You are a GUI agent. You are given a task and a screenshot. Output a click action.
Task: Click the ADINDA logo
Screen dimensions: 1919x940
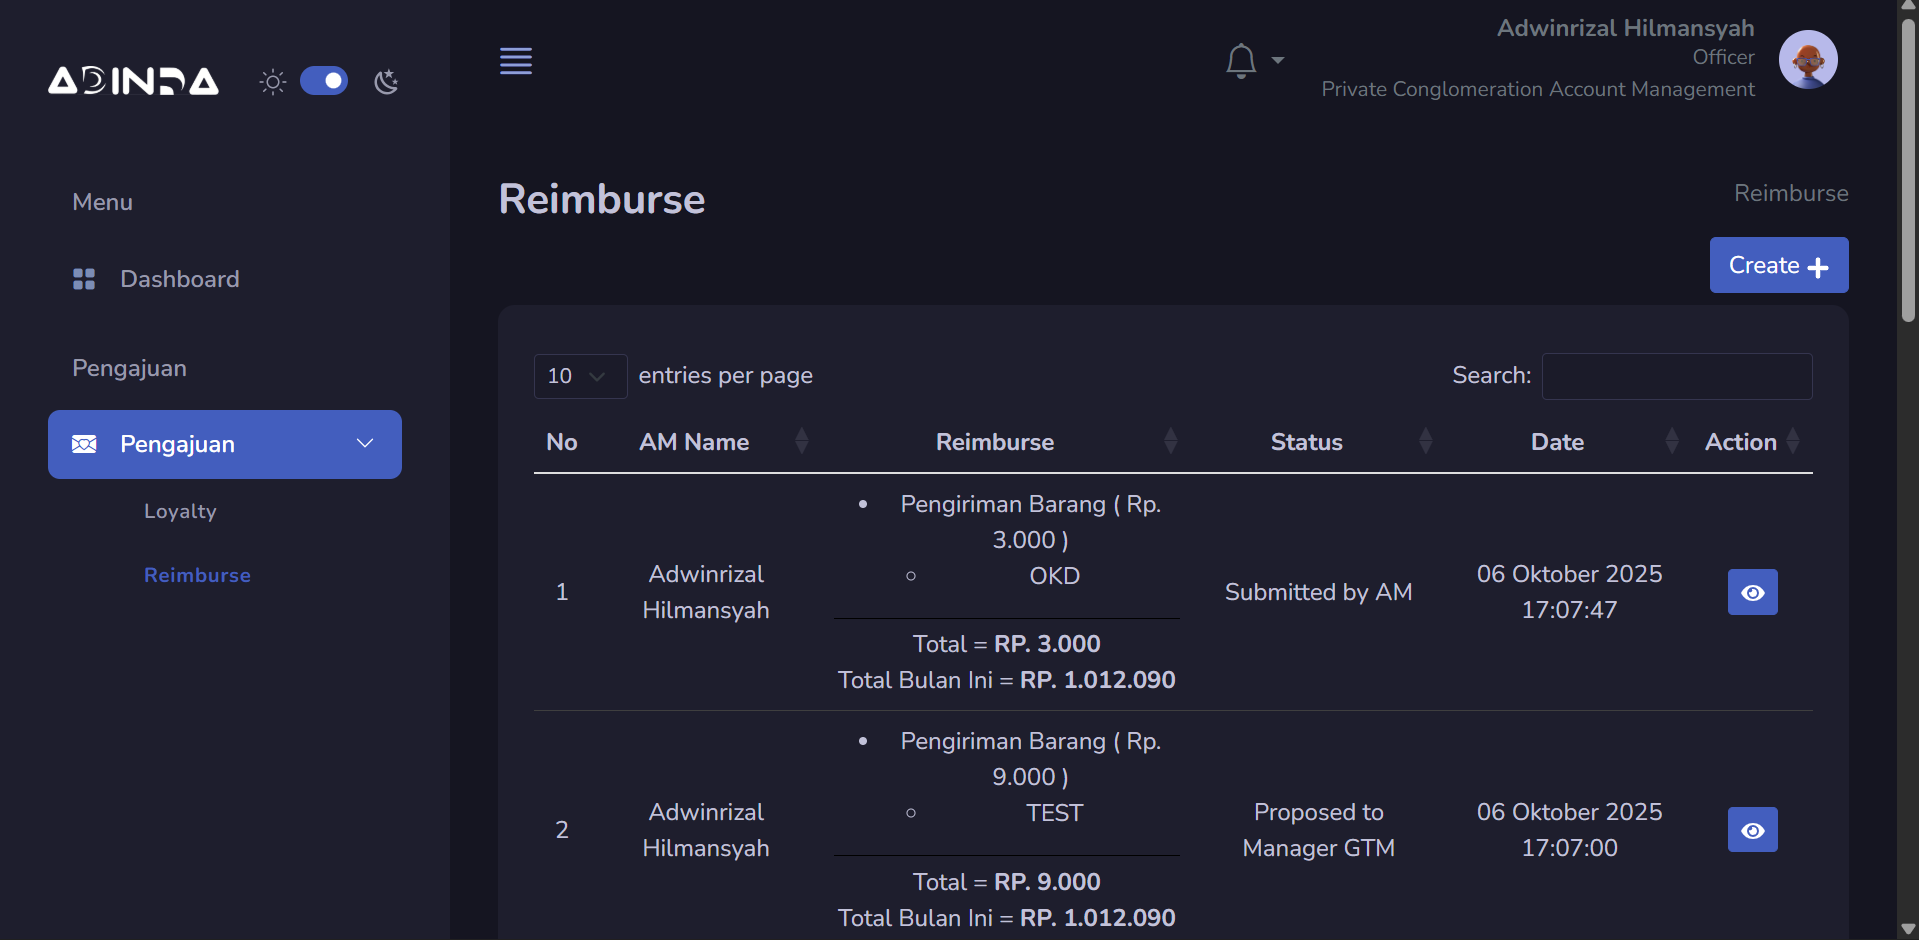pos(134,81)
